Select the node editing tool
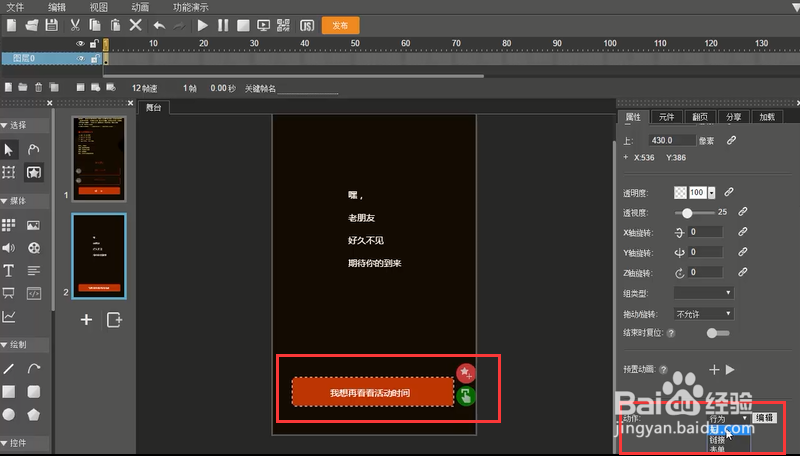The width and height of the screenshot is (800, 456). point(34,149)
